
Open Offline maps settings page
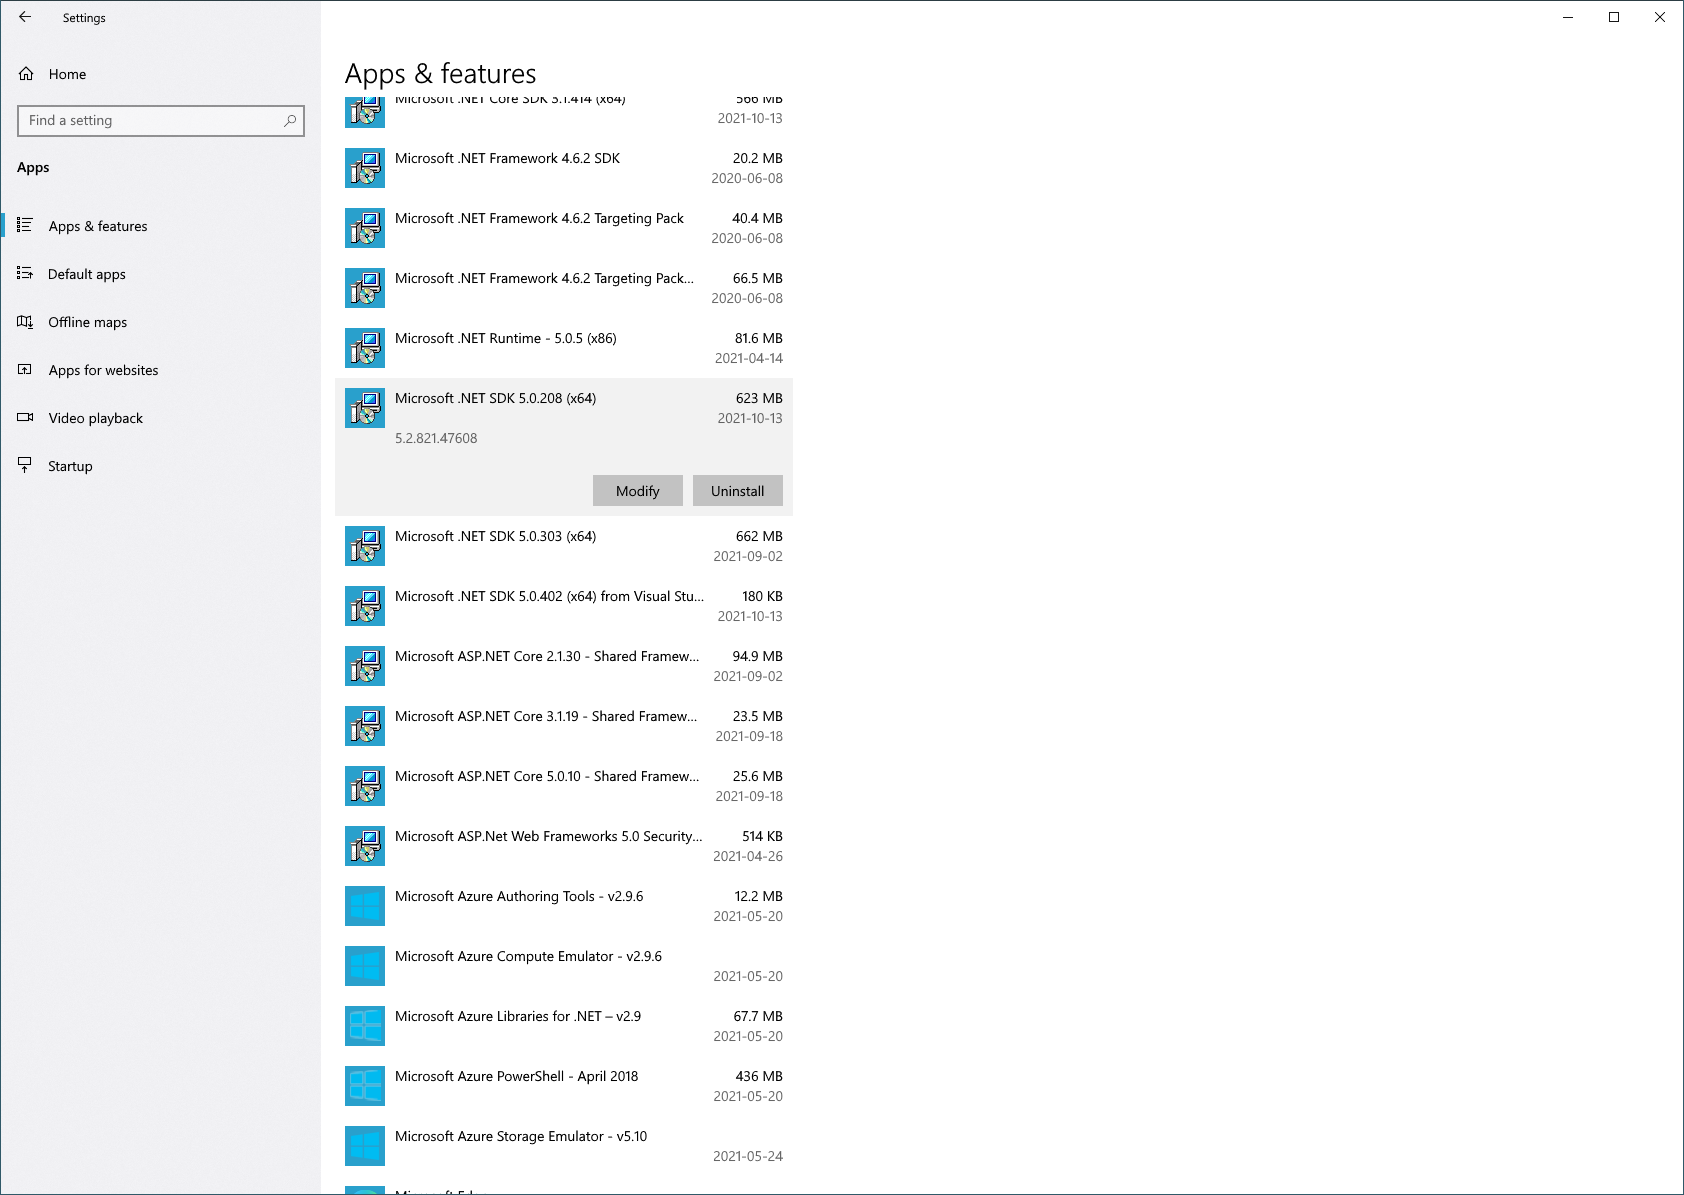pyautogui.click(x=160, y=322)
